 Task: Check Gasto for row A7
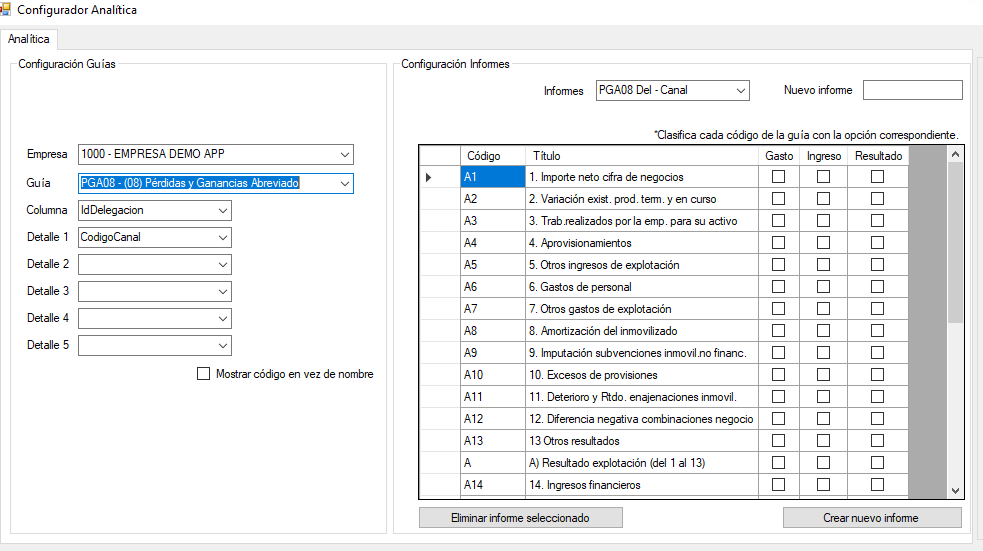tap(779, 308)
